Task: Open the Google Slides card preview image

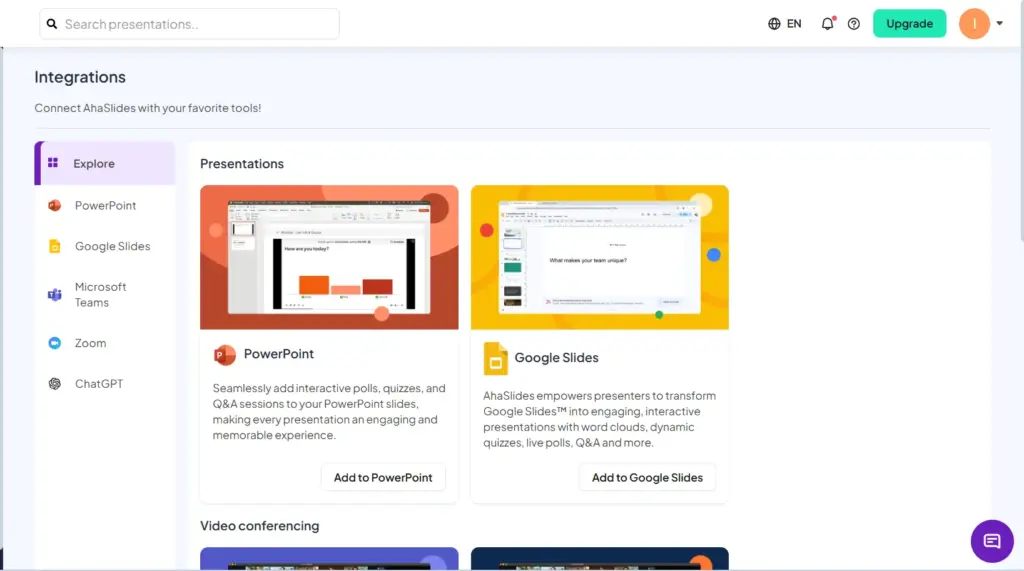Action: [x=600, y=257]
